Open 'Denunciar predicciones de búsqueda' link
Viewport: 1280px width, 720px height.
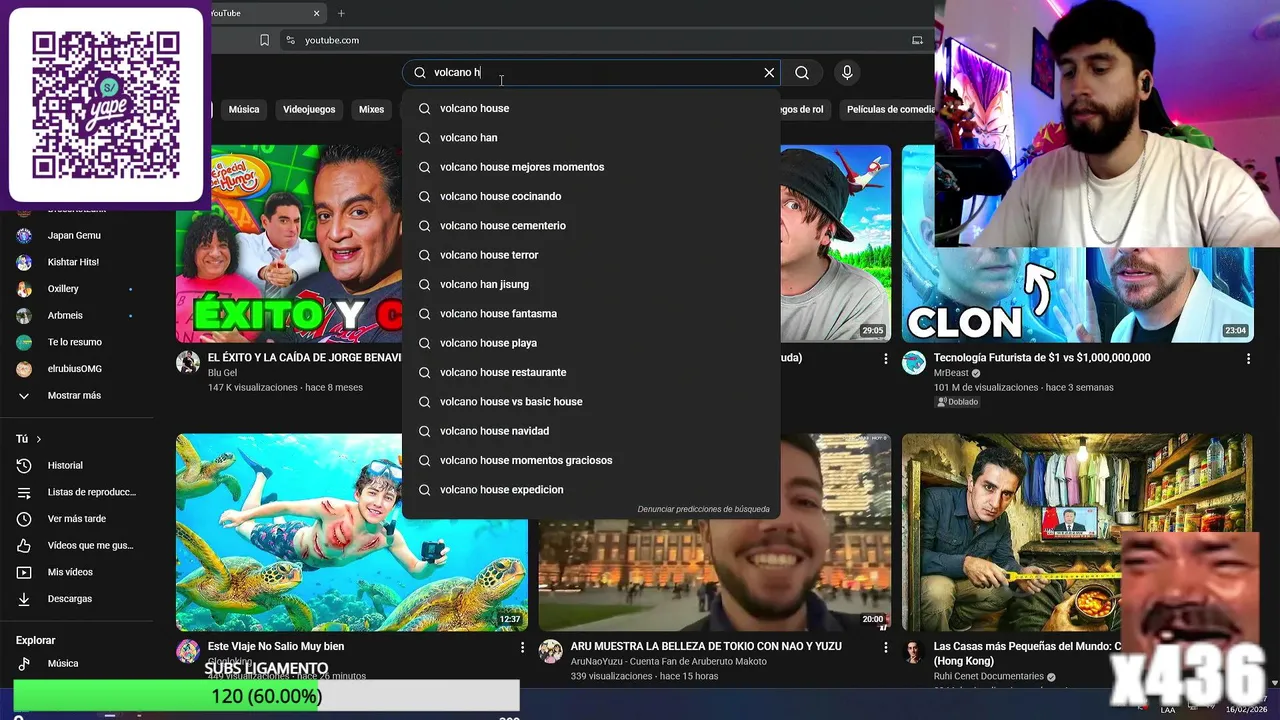(703, 509)
